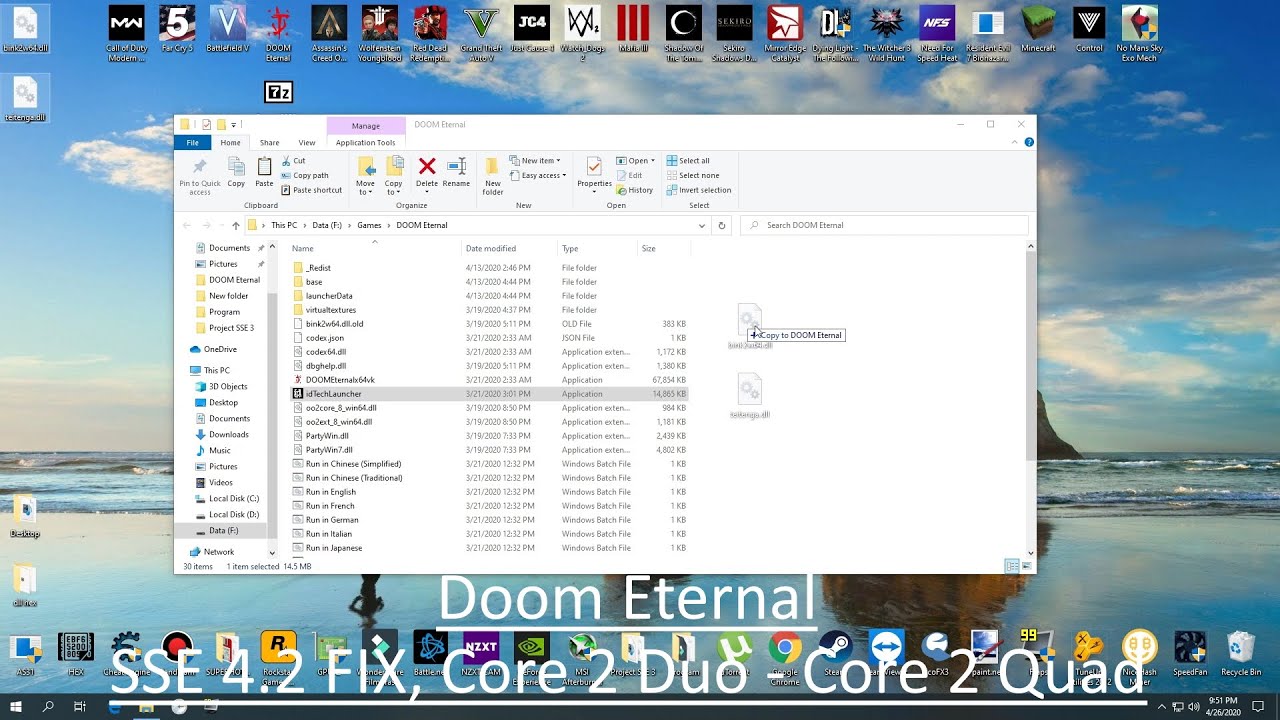Click Select none in the ribbon
Image resolution: width=1280 pixels, height=720 pixels.
[692, 176]
